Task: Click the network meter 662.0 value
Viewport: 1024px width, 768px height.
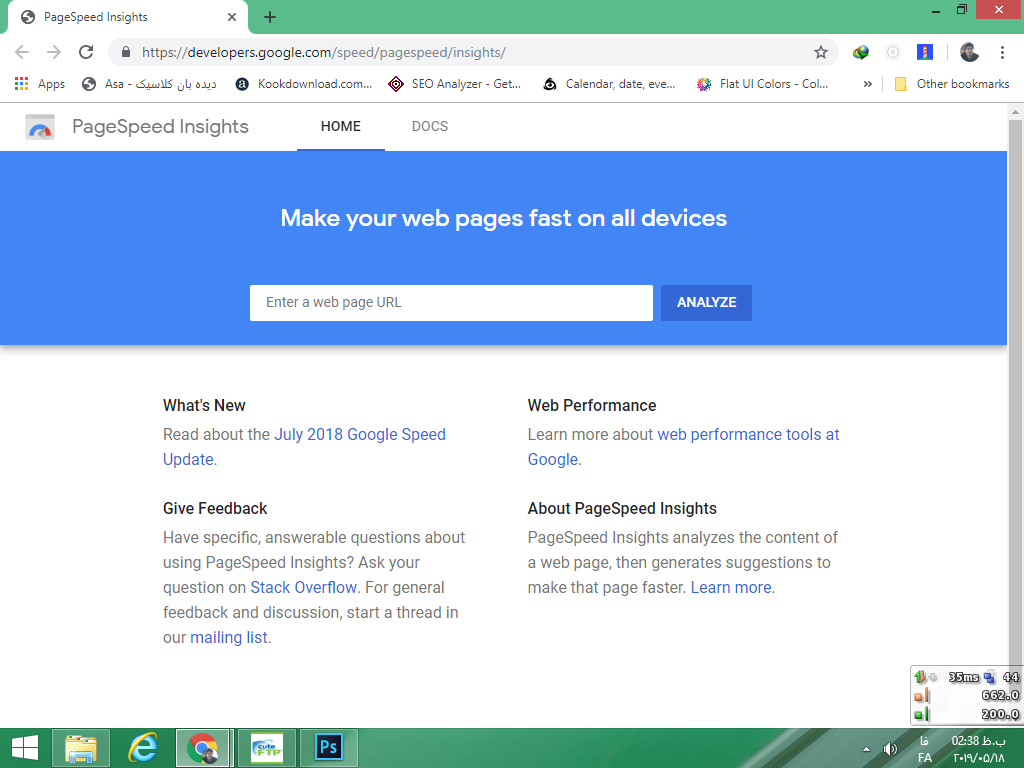Action: (1000, 696)
